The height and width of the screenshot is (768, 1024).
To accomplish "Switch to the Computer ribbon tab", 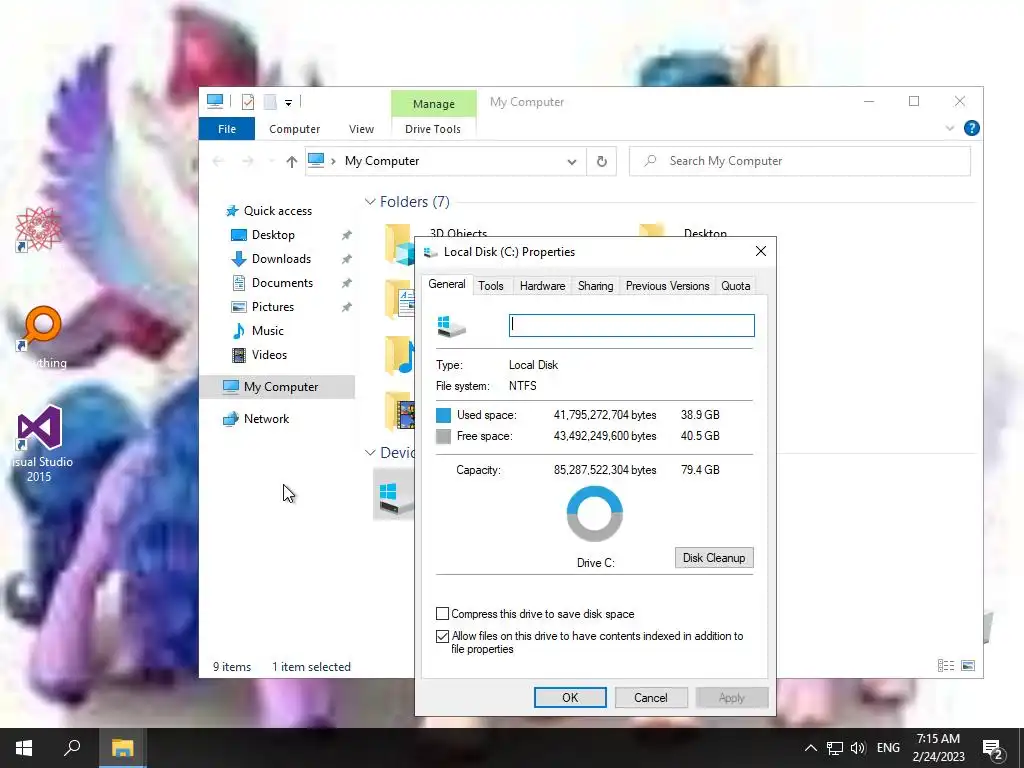I will pos(295,129).
